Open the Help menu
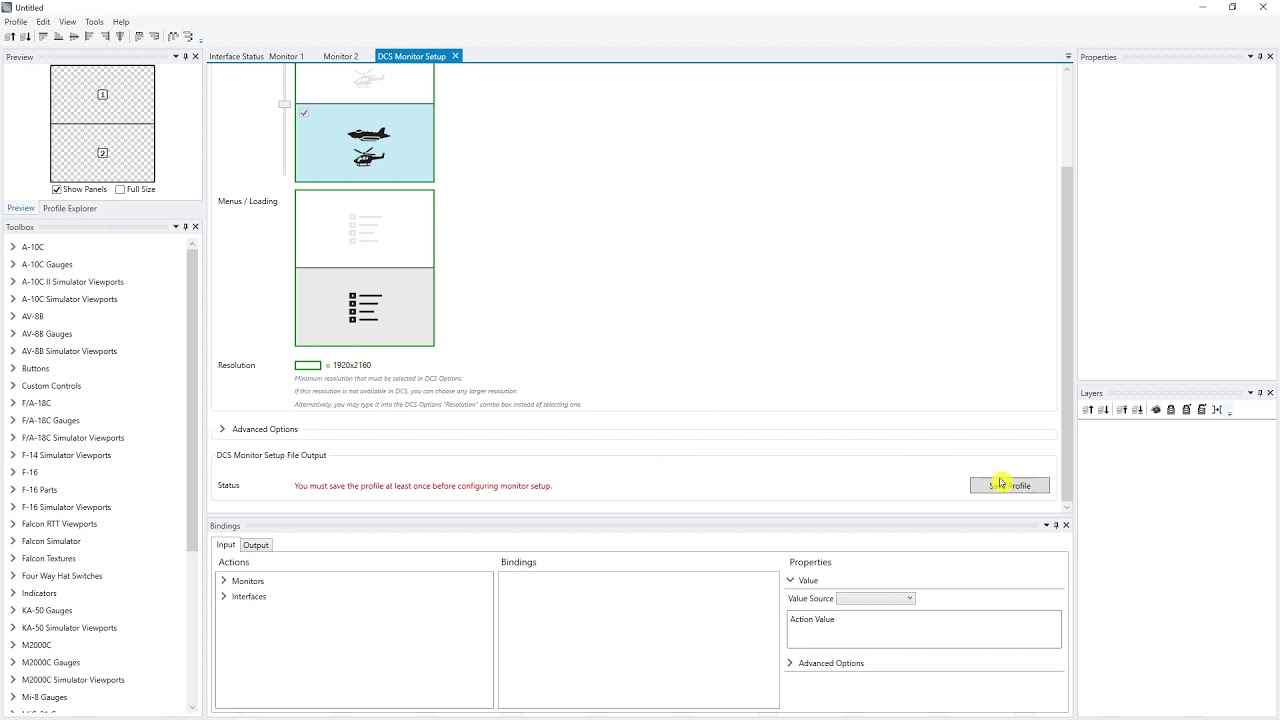 [x=121, y=21]
